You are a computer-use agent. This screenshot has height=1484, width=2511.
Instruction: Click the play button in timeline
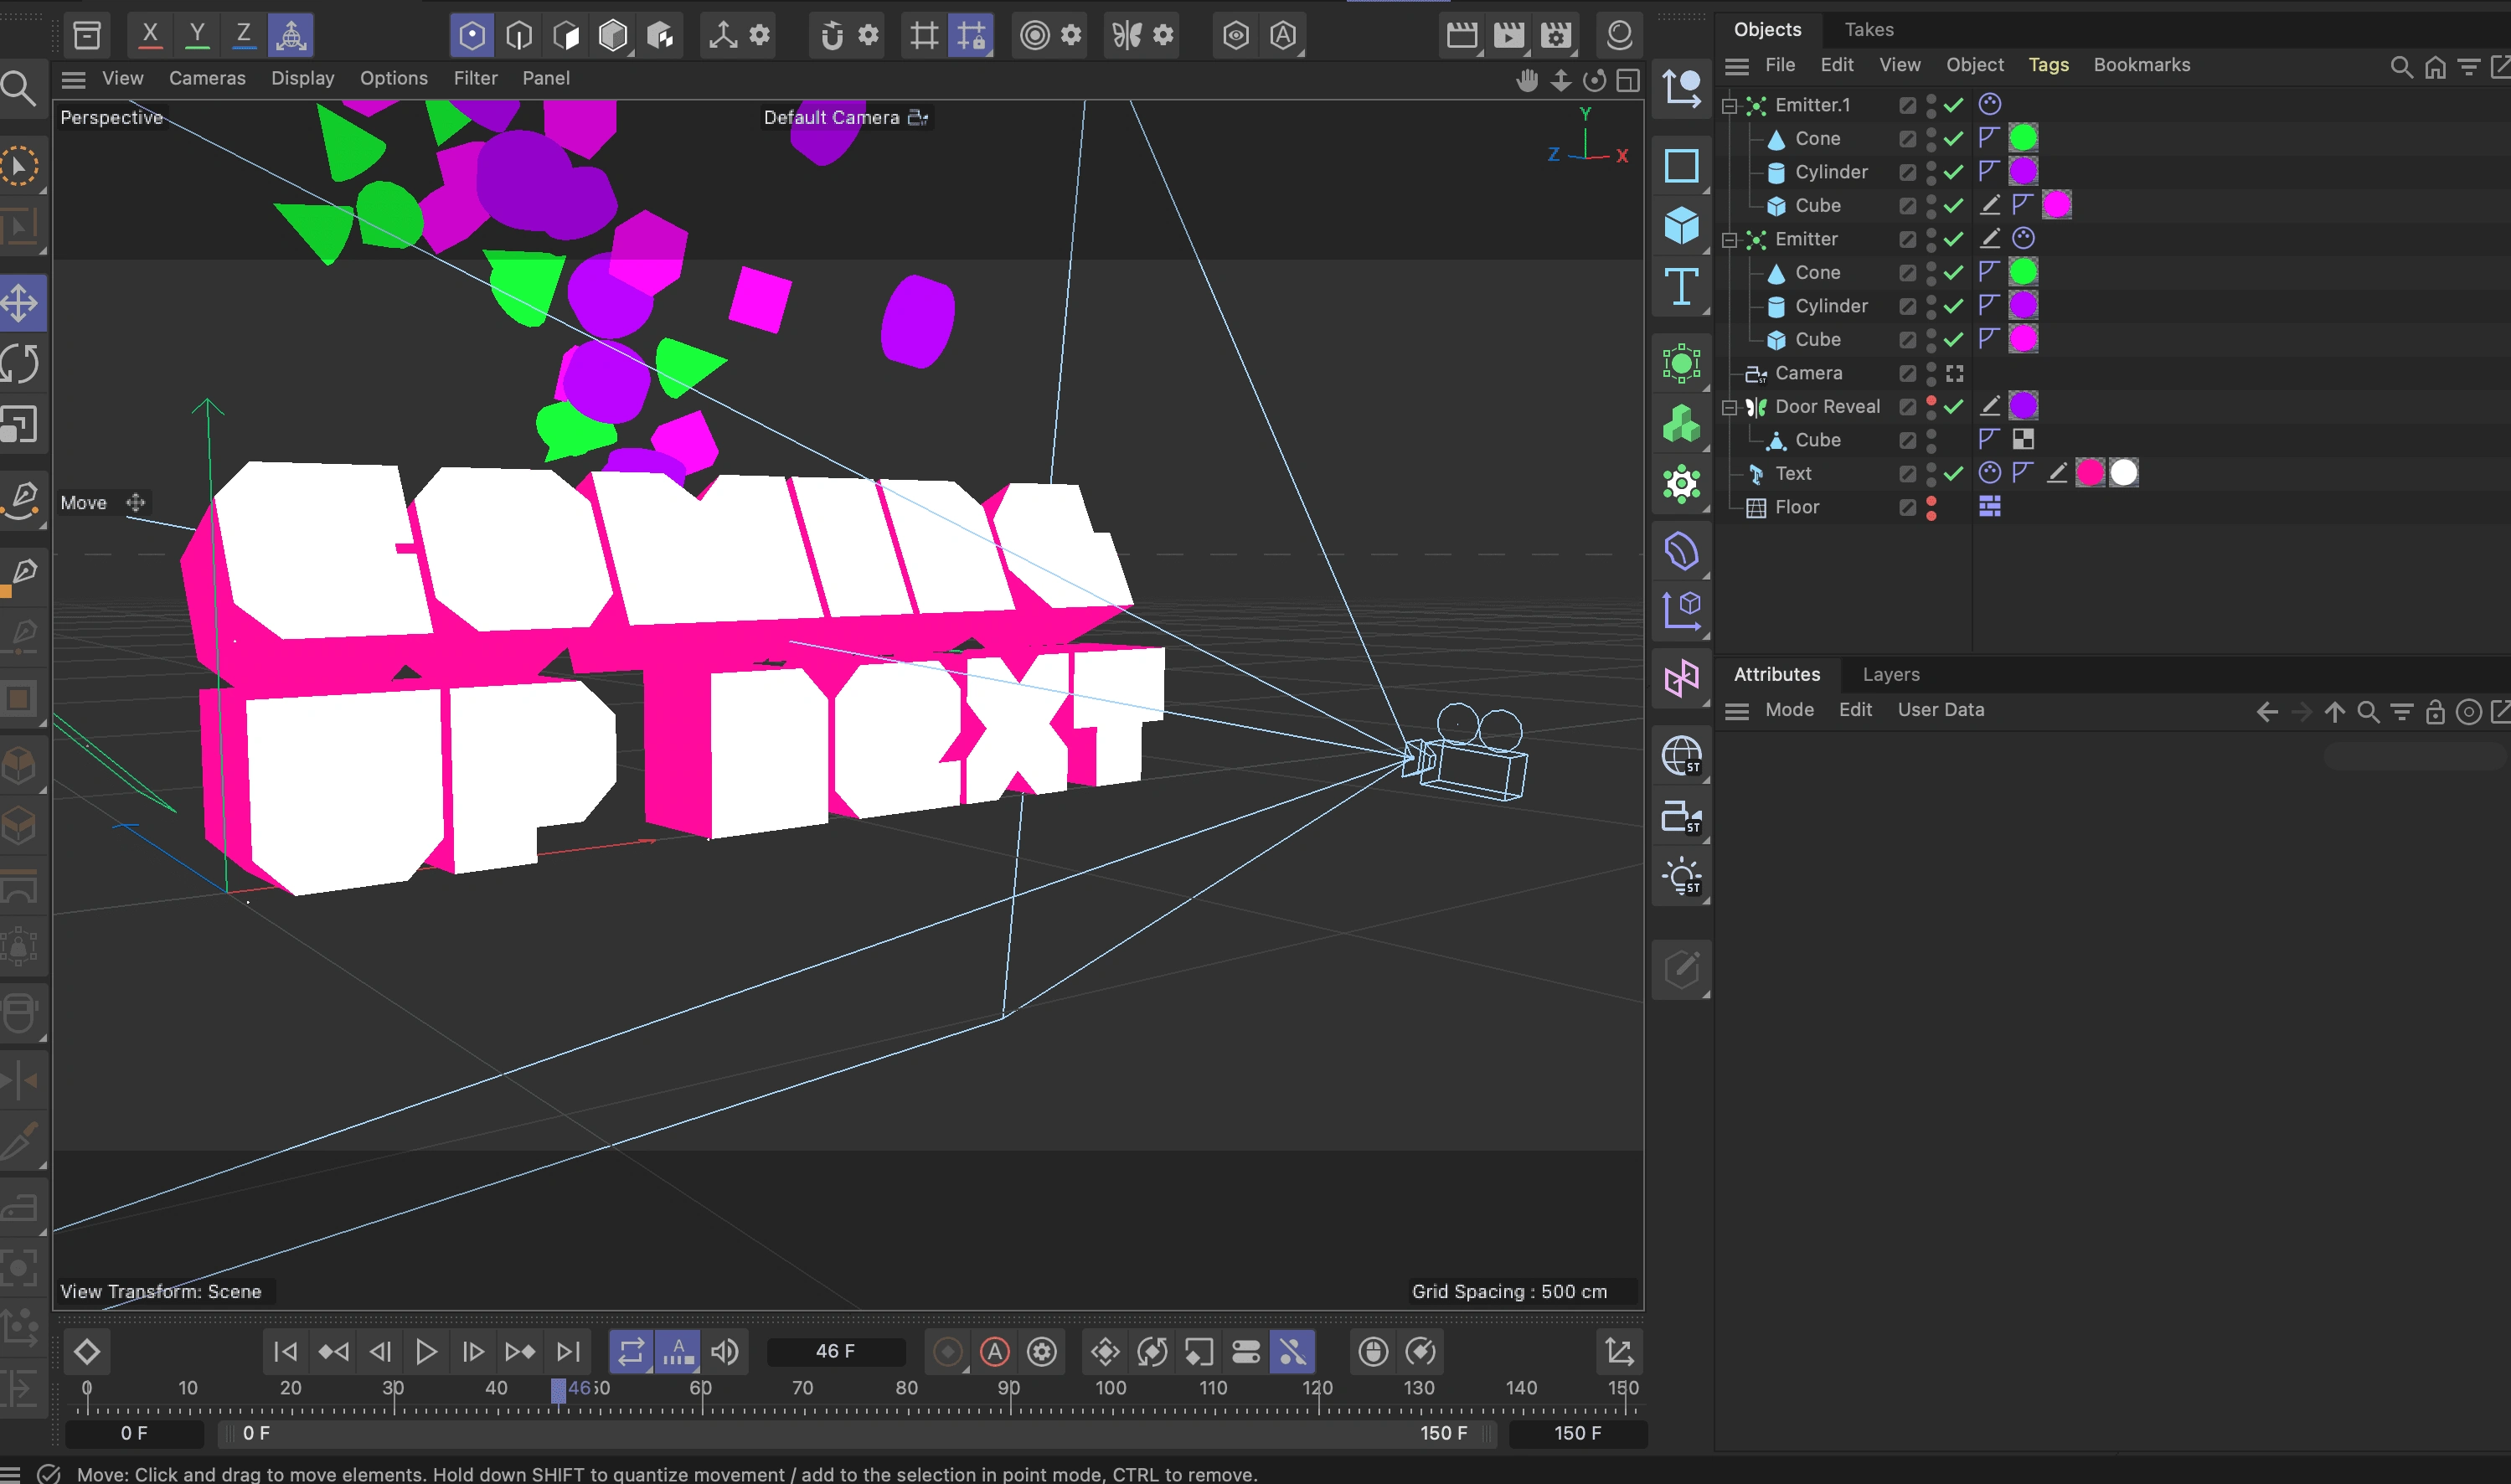pyautogui.click(x=425, y=1352)
